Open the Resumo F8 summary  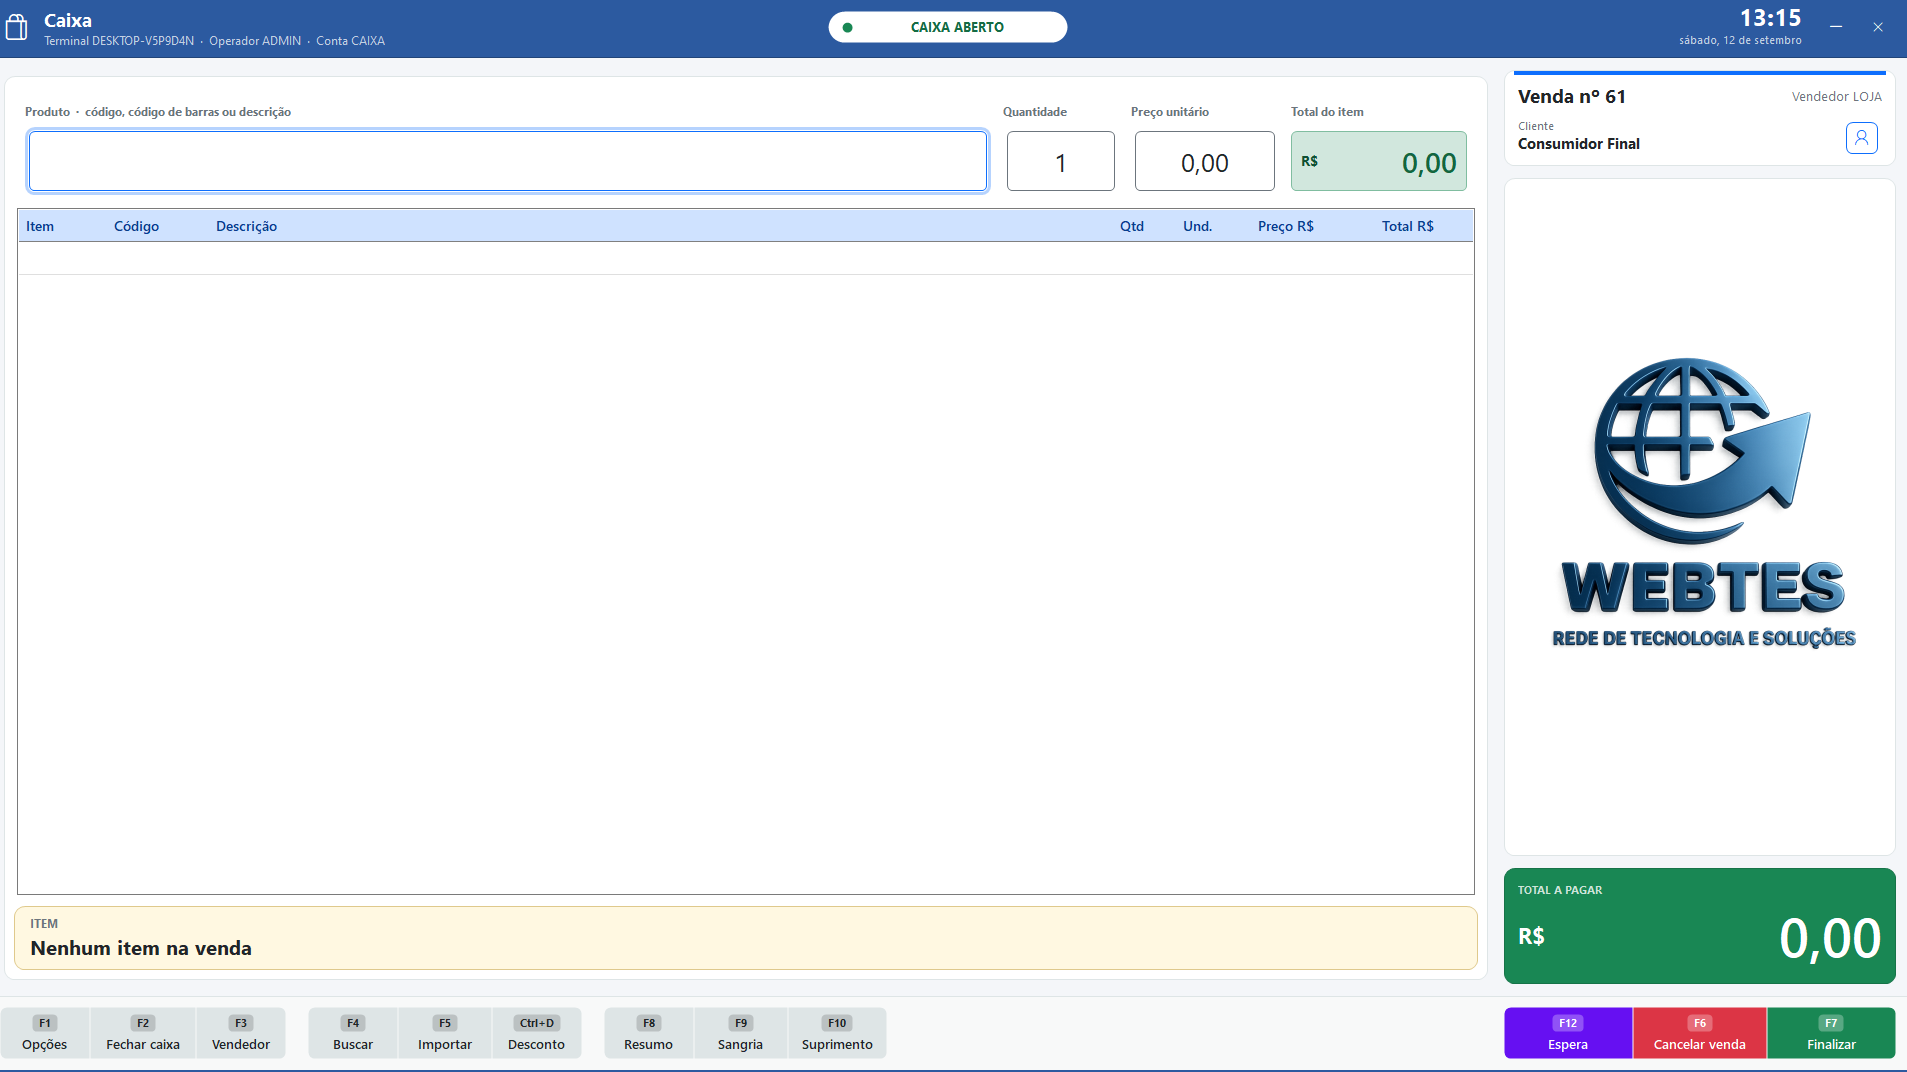pos(649,1033)
